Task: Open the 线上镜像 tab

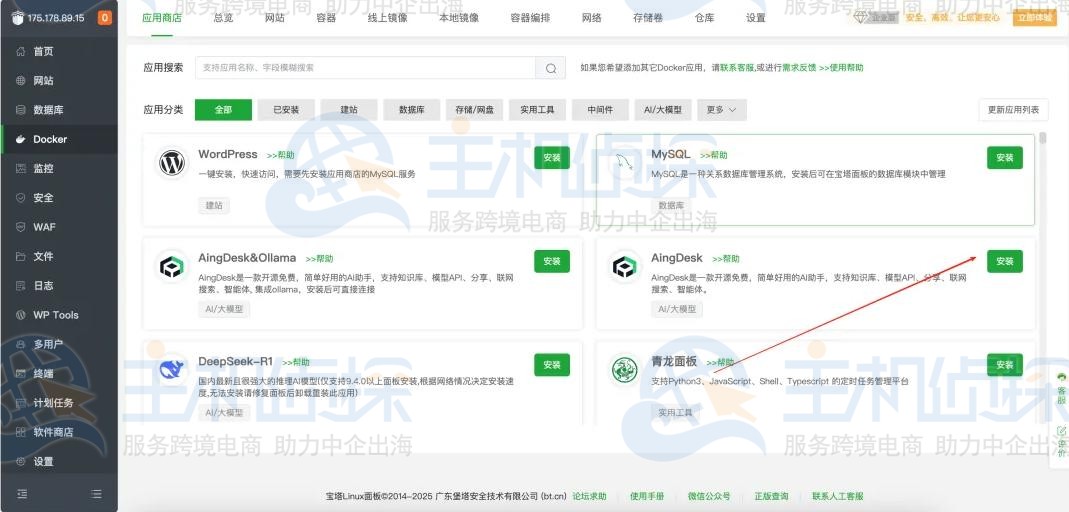Action: pyautogui.click(x=388, y=18)
